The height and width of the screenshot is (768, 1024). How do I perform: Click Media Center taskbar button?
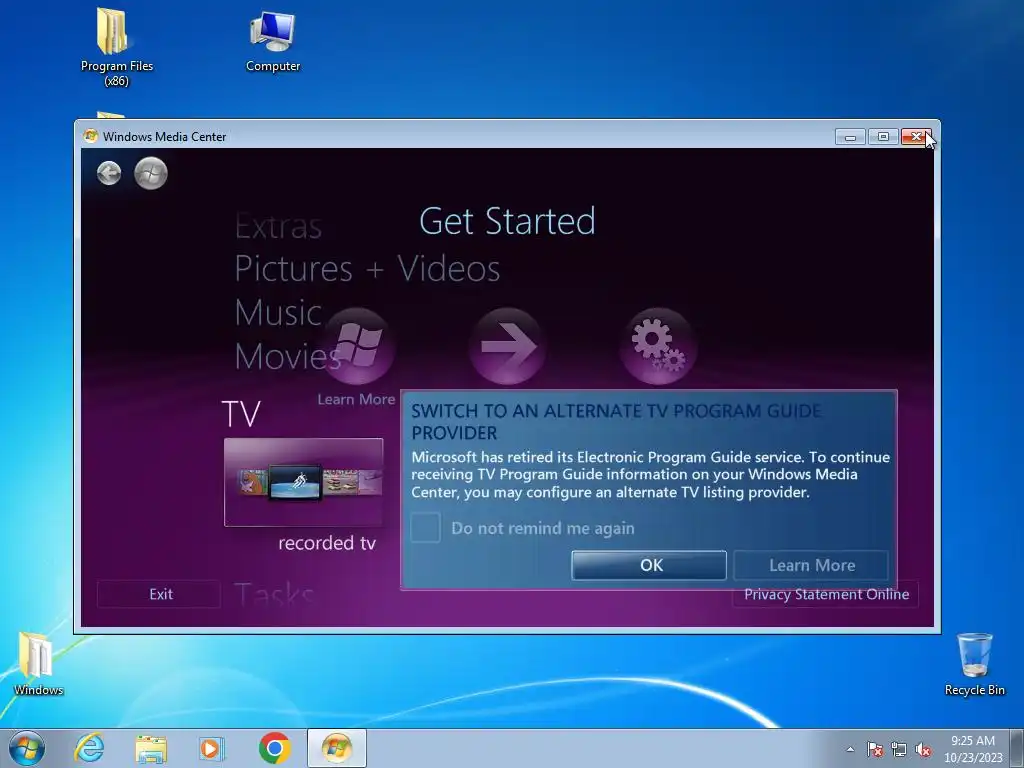(x=337, y=748)
